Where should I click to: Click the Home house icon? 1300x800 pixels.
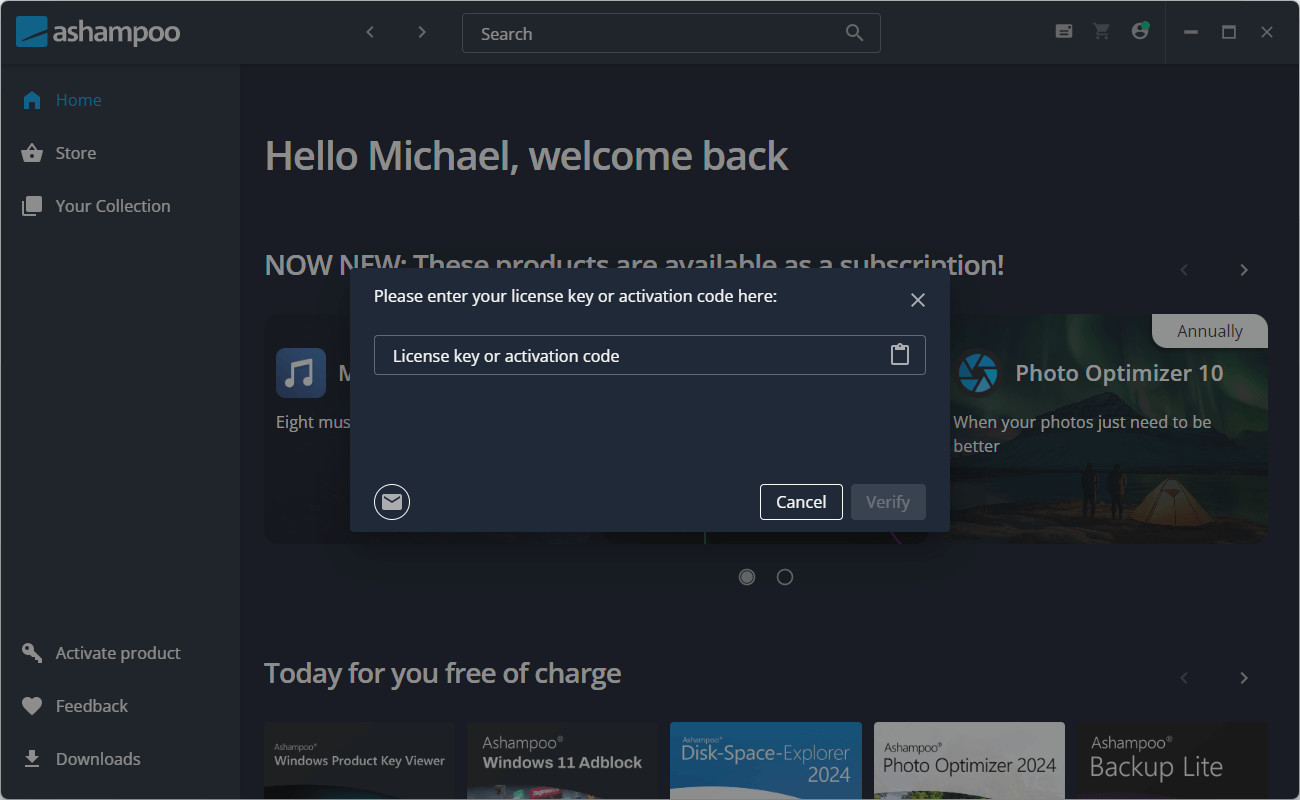click(x=32, y=100)
